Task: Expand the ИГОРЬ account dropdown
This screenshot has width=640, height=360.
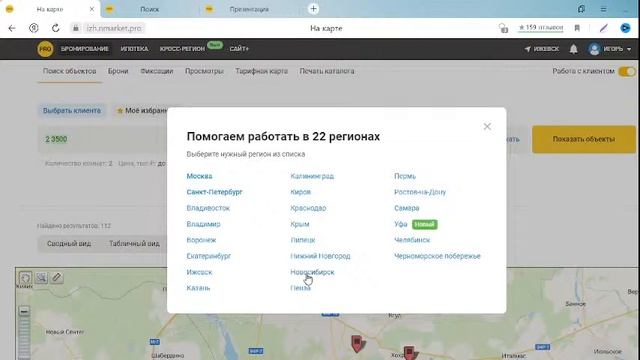Action: pyautogui.click(x=617, y=49)
